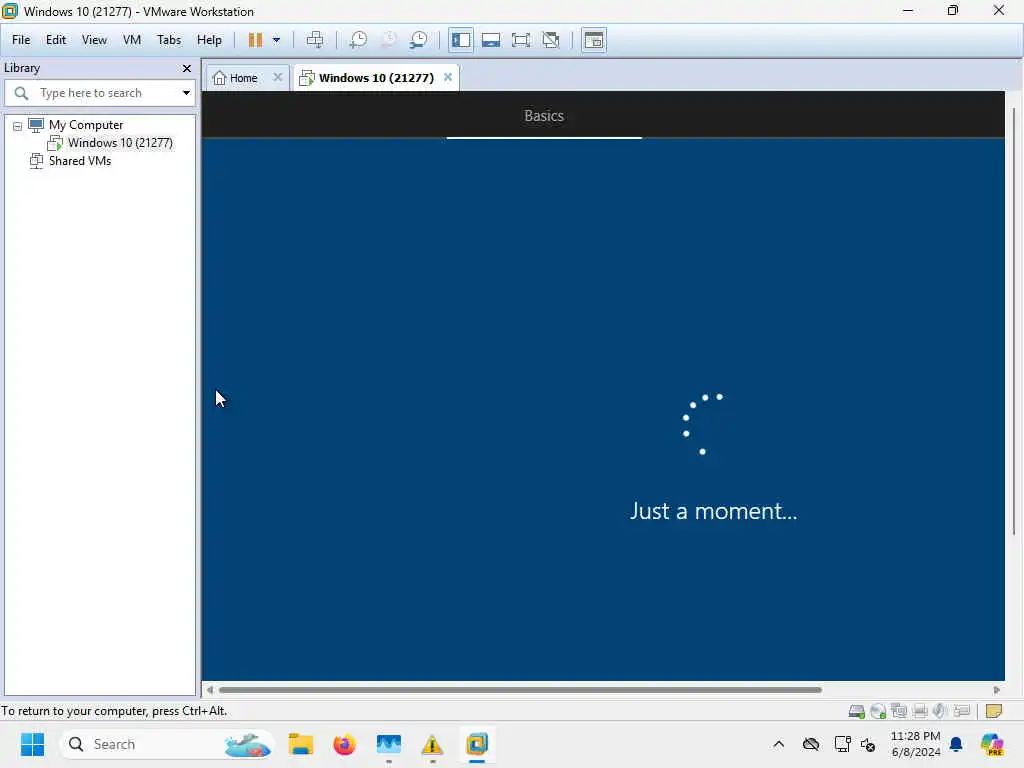Open the power options dropdown arrow
This screenshot has width=1024, height=768.
(276, 40)
